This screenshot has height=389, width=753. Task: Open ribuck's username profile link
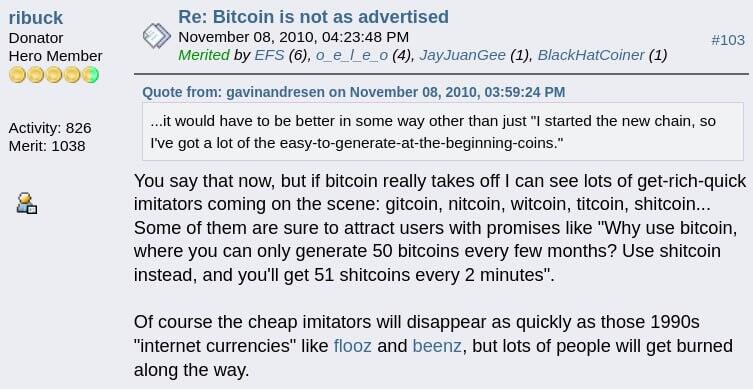coord(36,18)
